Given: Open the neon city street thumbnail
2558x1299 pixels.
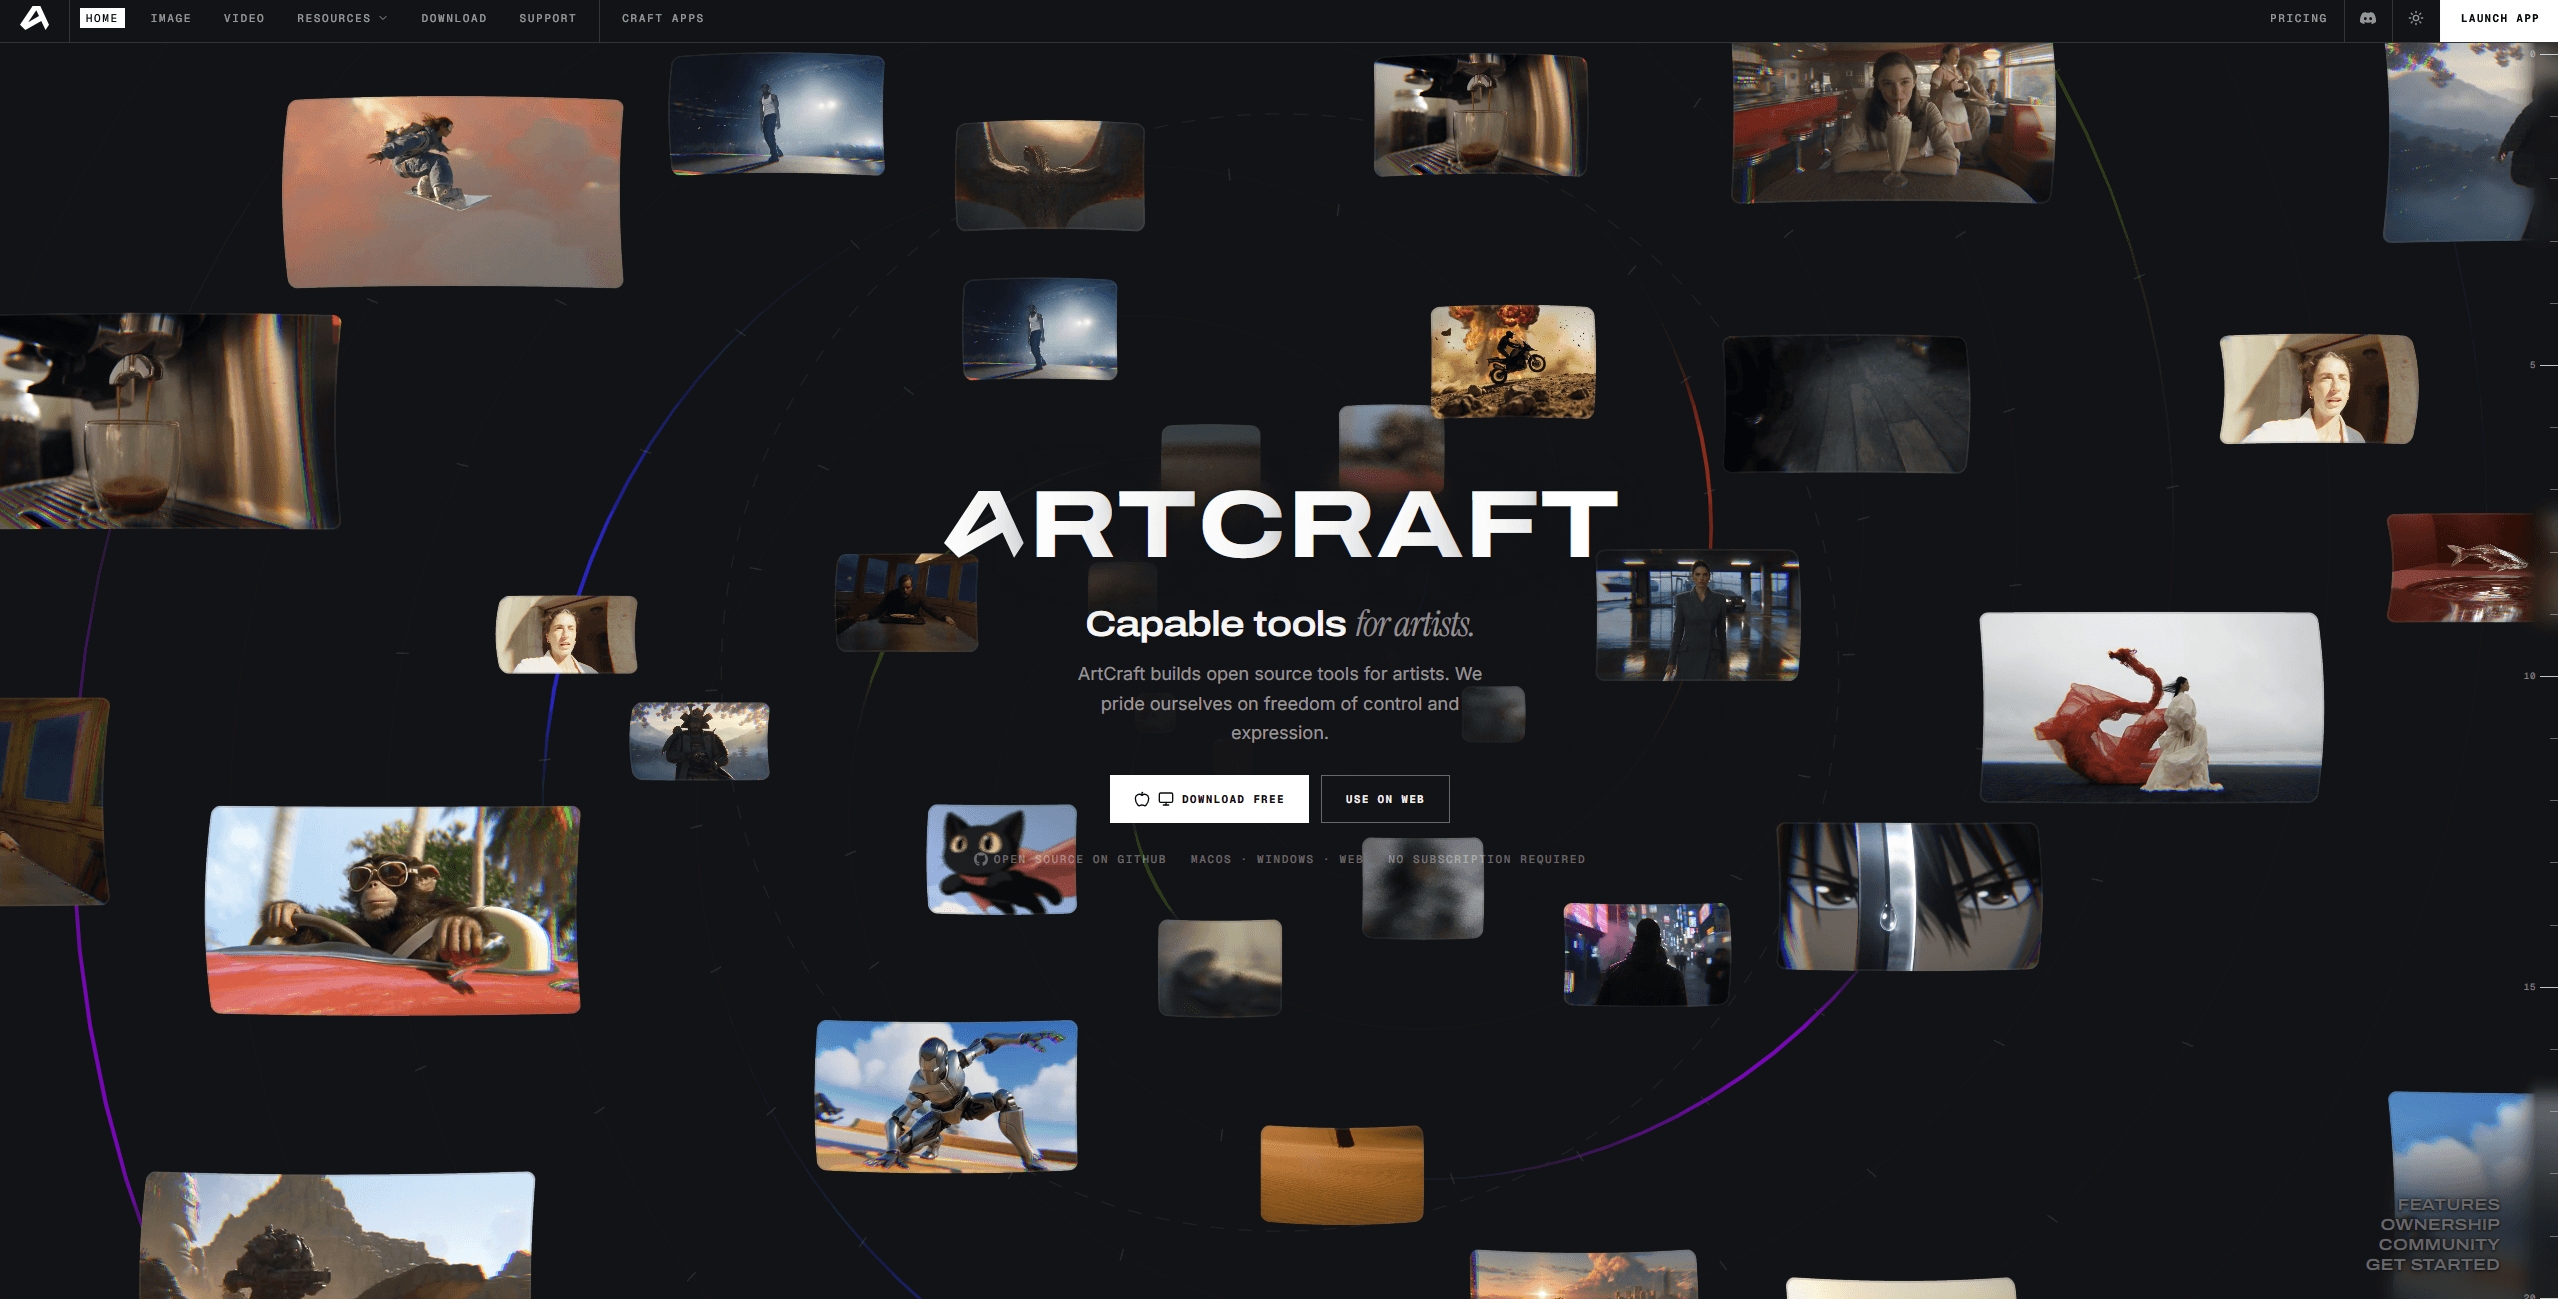Looking at the screenshot, I should tap(1647, 954).
